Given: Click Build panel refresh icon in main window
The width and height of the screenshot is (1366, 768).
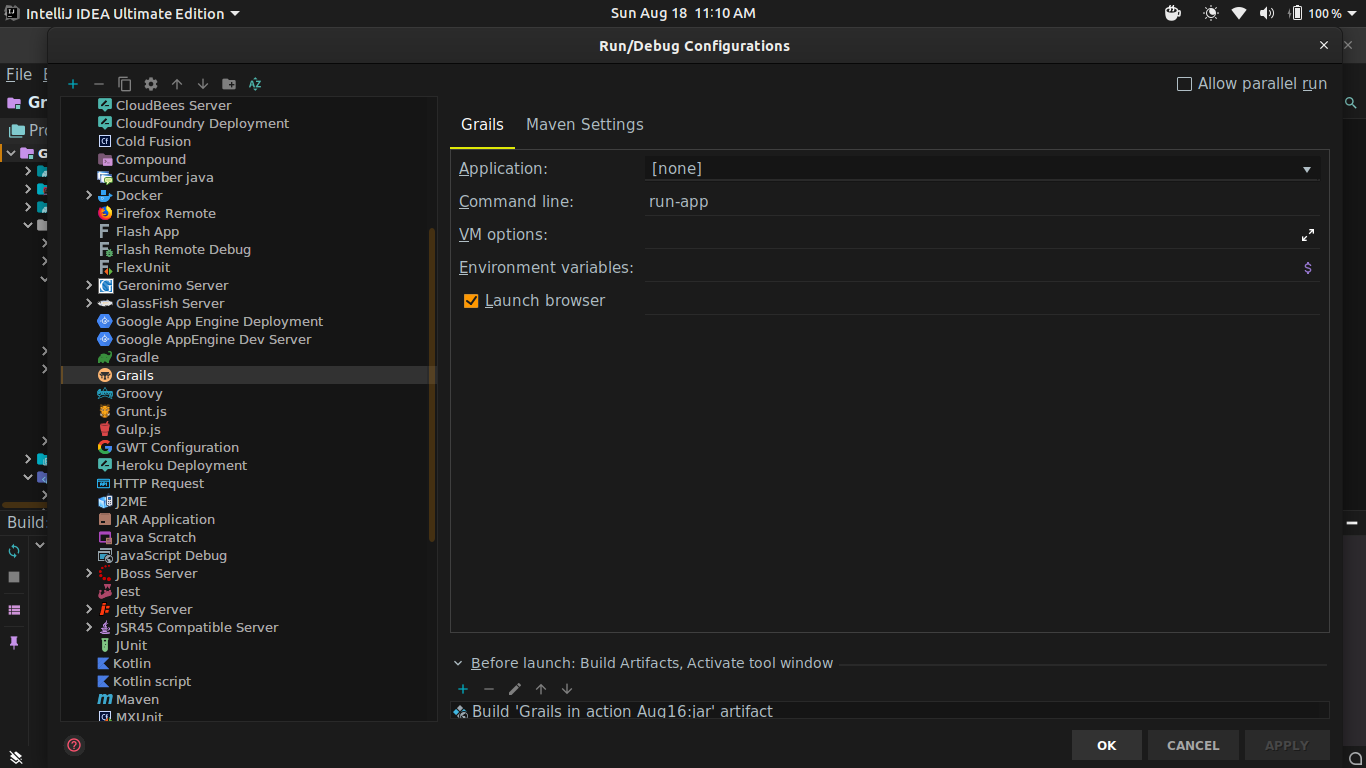Looking at the screenshot, I should pyautogui.click(x=14, y=551).
